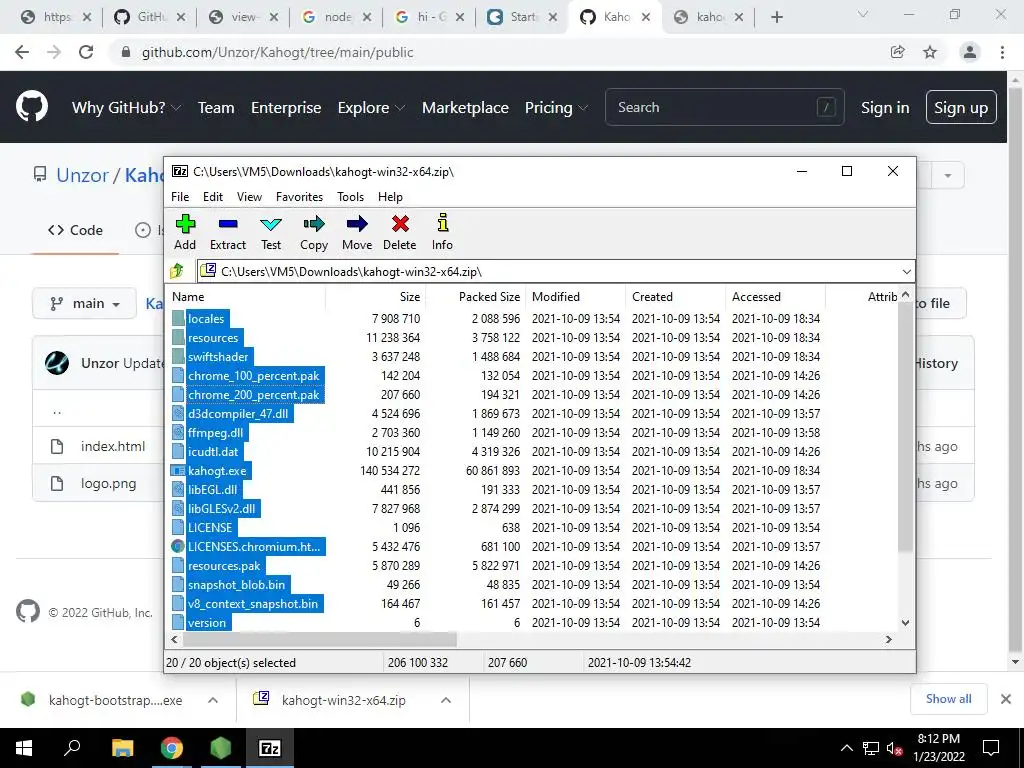
Task: Open the Help menu in 7-Zip
Action: (x=391, y=197)
